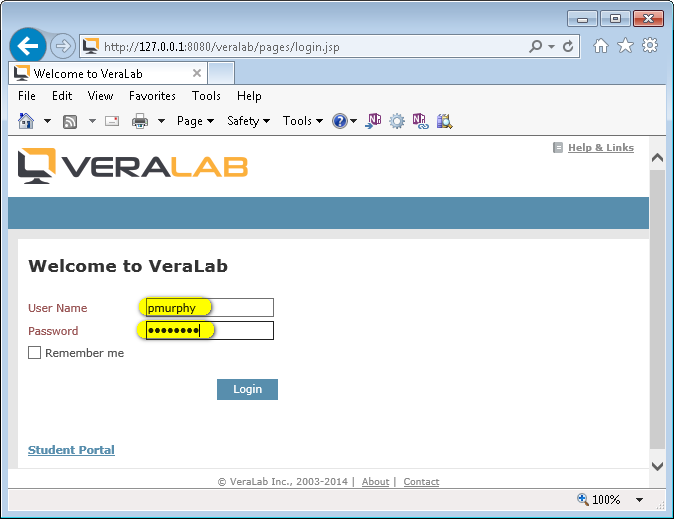The height and width of the screenshot is (519, 674).
Task: Click the VeraLab Inc. copyright text
Action: [283, 482]
